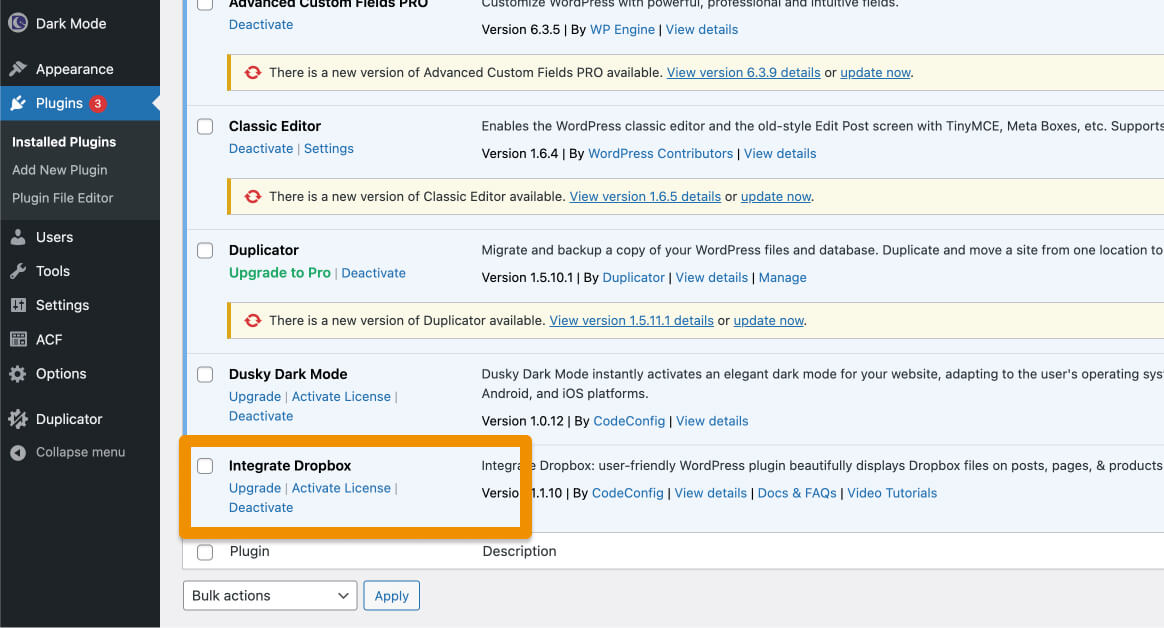Open the Settings menu
Screen dimensions: 1164x628
(x=79, y=305)
